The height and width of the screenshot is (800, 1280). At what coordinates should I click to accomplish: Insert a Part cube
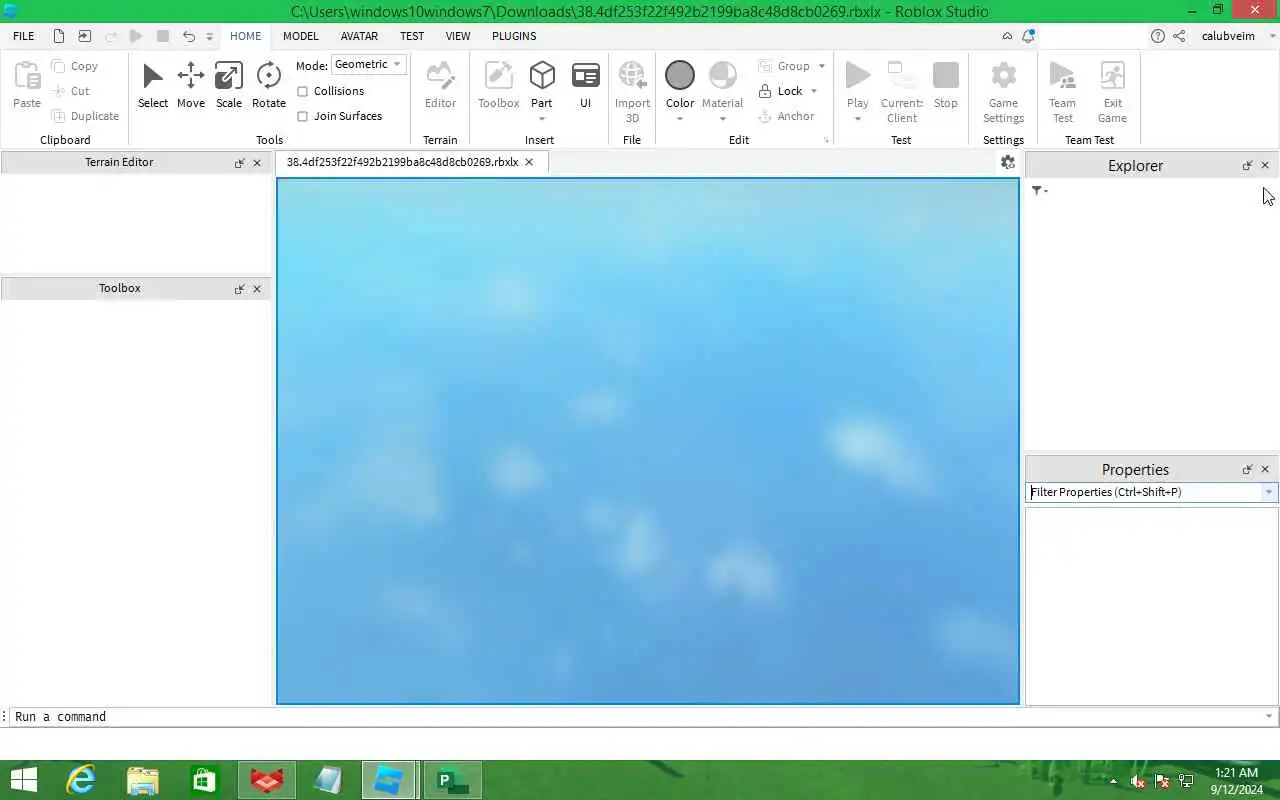[x=542, y=76]
